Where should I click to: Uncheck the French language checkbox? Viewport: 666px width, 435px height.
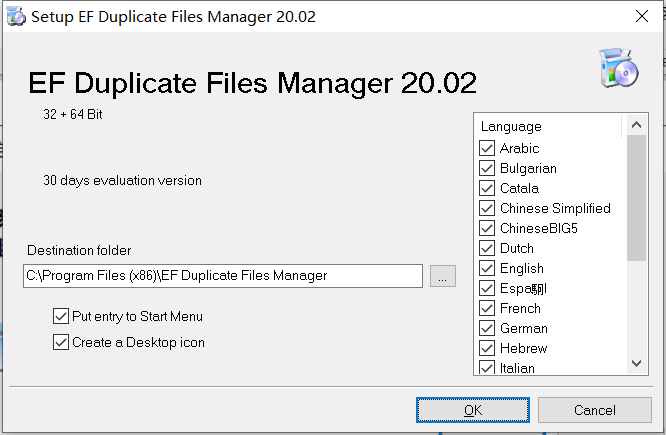487,308
